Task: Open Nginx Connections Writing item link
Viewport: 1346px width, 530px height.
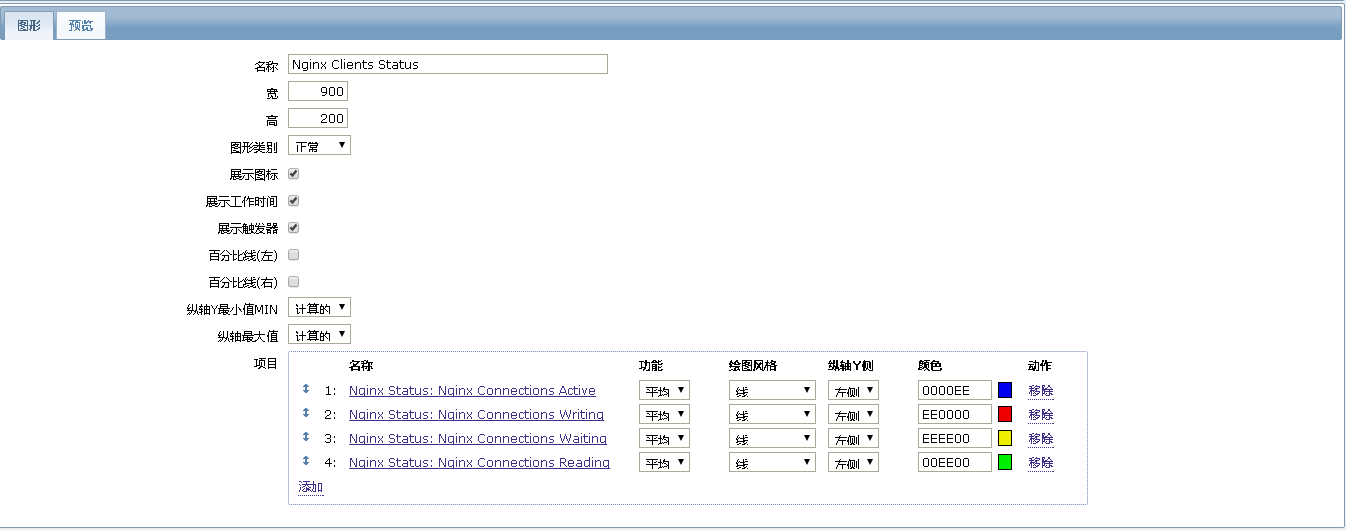Action: (476, 414)
